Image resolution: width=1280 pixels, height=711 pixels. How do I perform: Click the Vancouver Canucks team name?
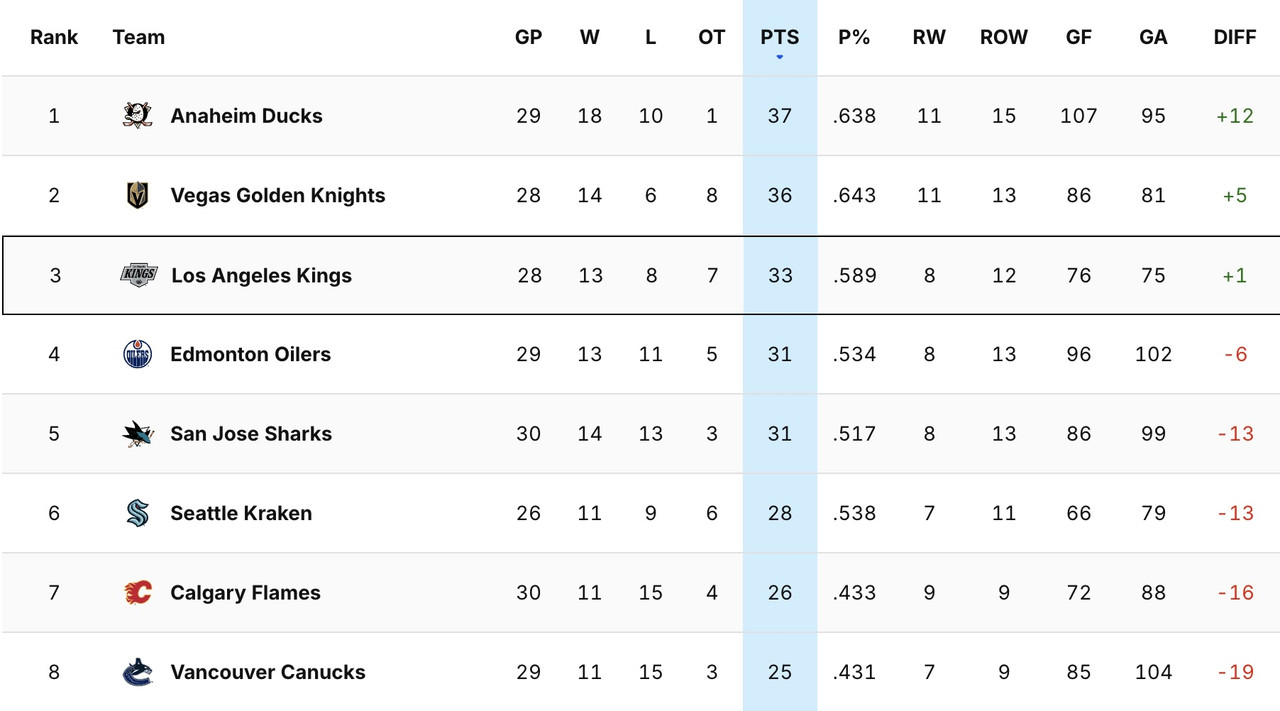pyautogui.click(x=267, y=672)
